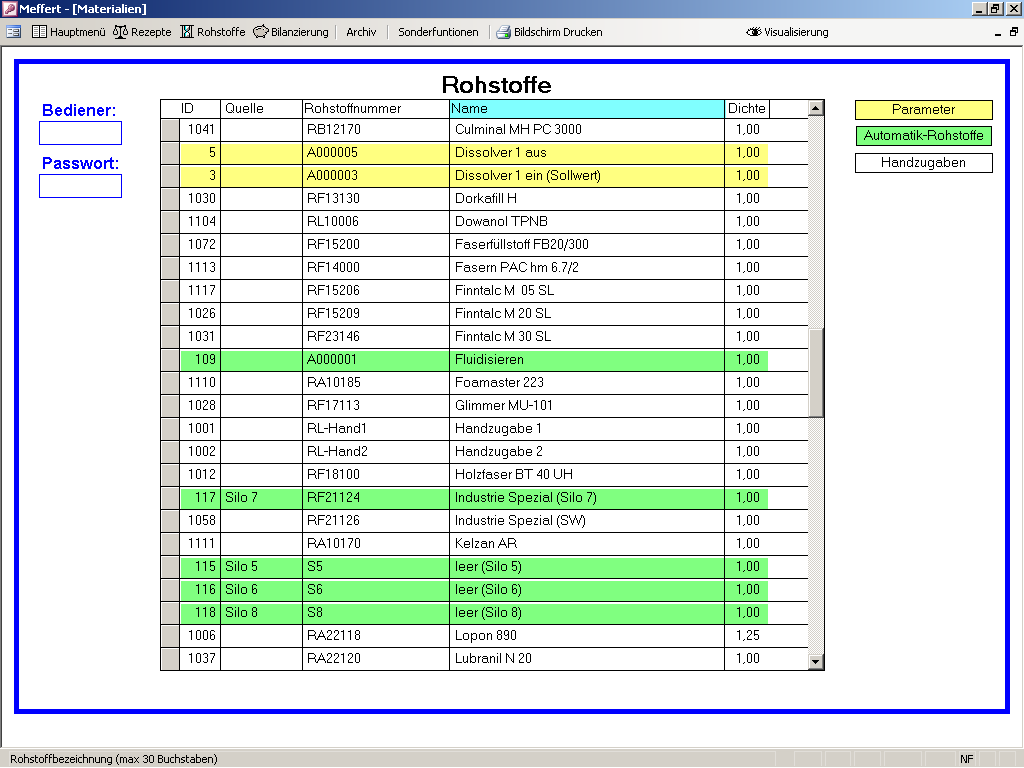Image resolution: width=1024 pixels, height=768 pixels.
Task: Click the cell 'Industrie Spezial (Silo 7)'
Action: pyautogui.click(x=587, y=498)
